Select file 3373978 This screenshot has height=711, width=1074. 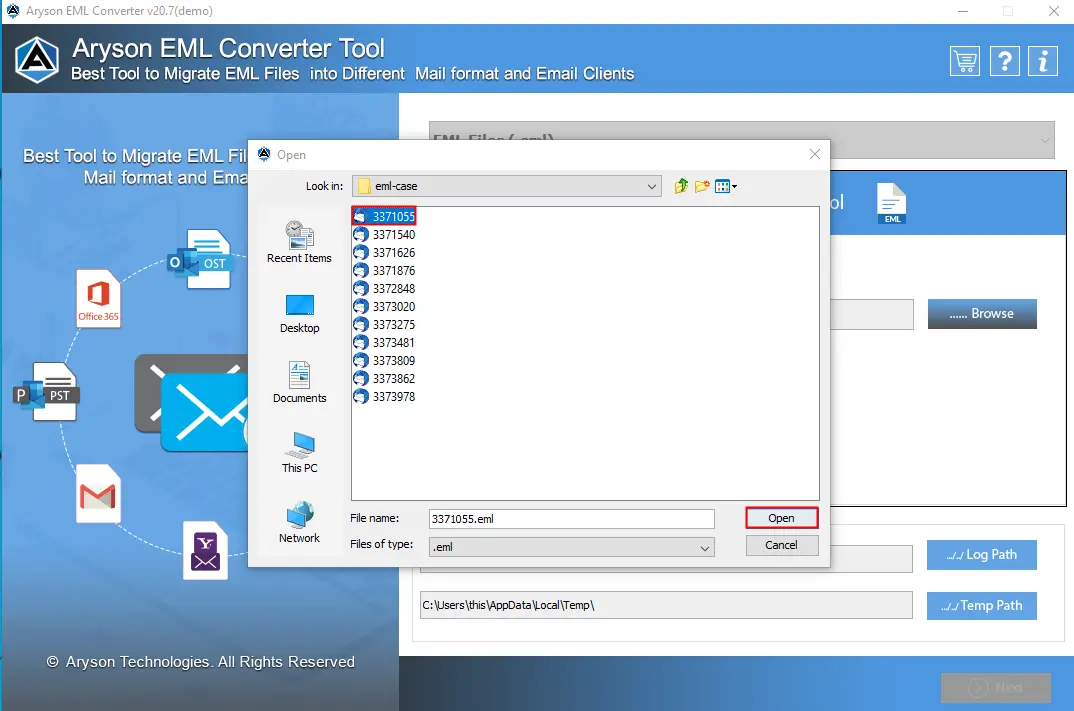click(x=384, y=397)
